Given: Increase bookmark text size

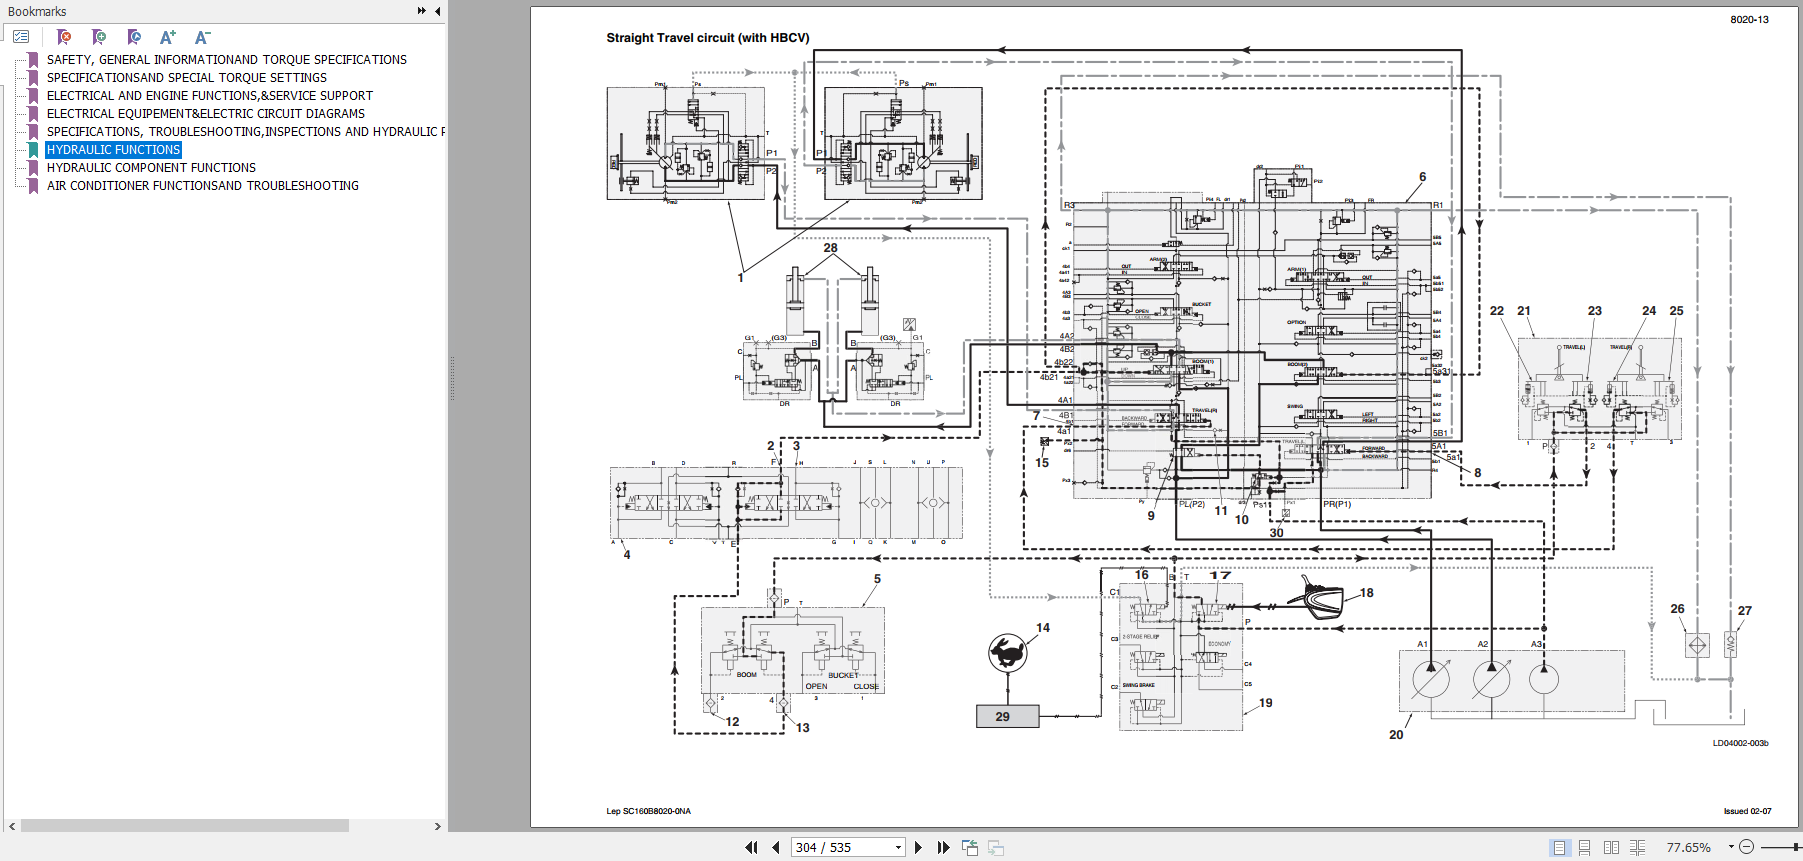Looking at the screenshot, I should tap(168, 37).
